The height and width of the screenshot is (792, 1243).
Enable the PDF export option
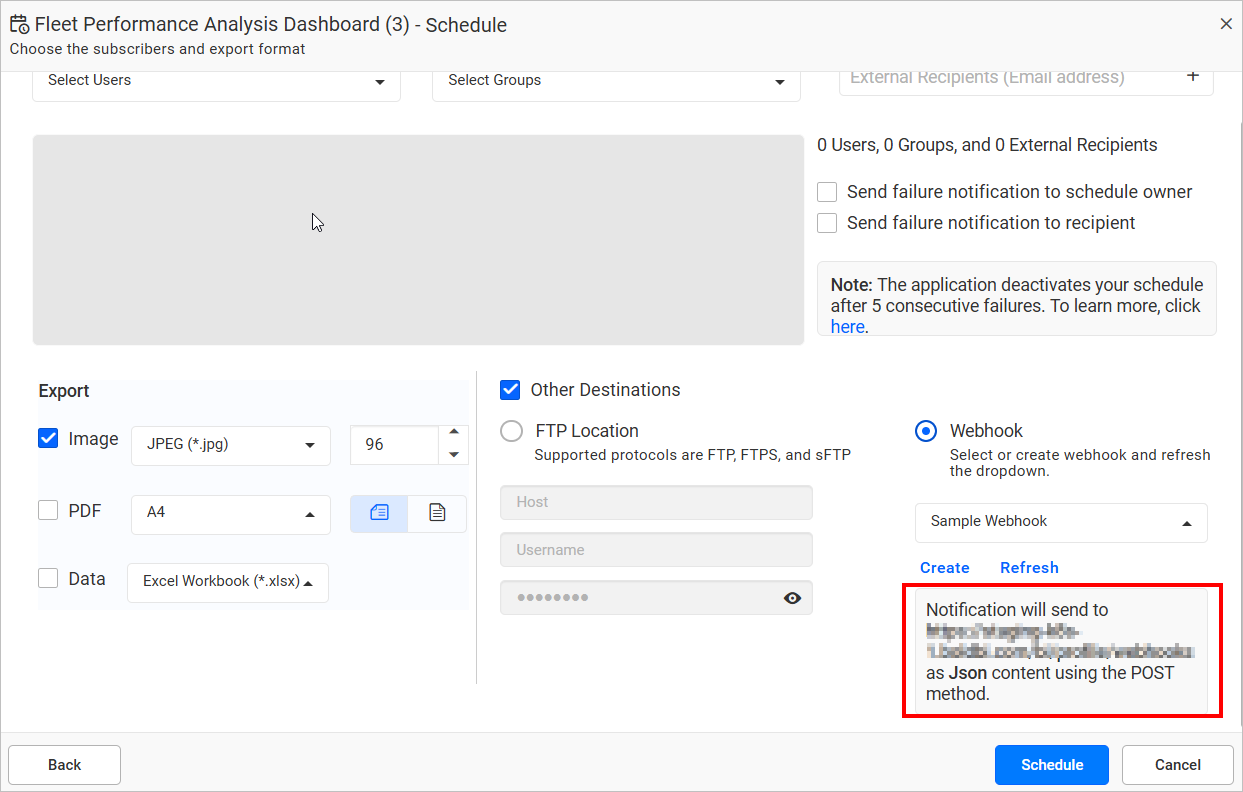(47, 510)
